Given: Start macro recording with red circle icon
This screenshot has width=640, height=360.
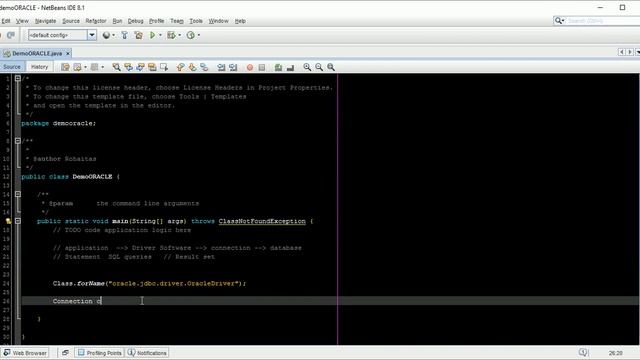Looking at the screenshot, I should tap(250, 67).
